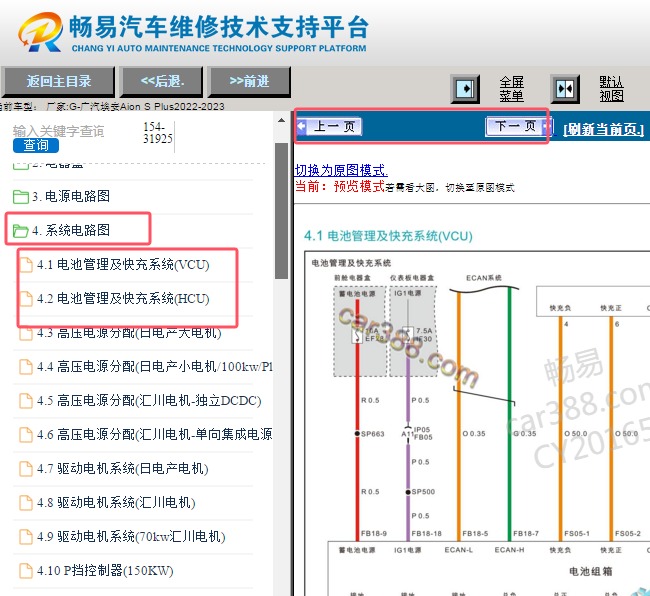Open 4.2 电池管理及快充系统(HCU)
Viewport: 650px width, 596px height.
(x=123, y=298)
